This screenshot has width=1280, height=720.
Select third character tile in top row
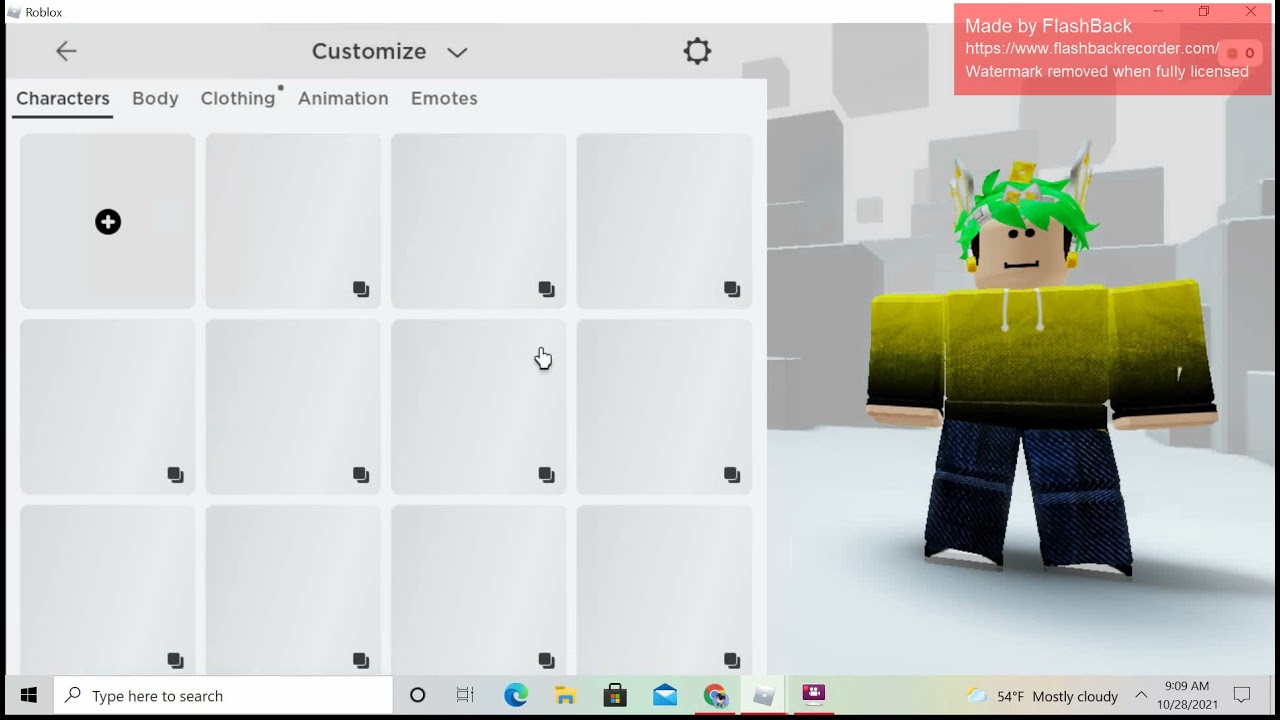click(x=479, y=221)
